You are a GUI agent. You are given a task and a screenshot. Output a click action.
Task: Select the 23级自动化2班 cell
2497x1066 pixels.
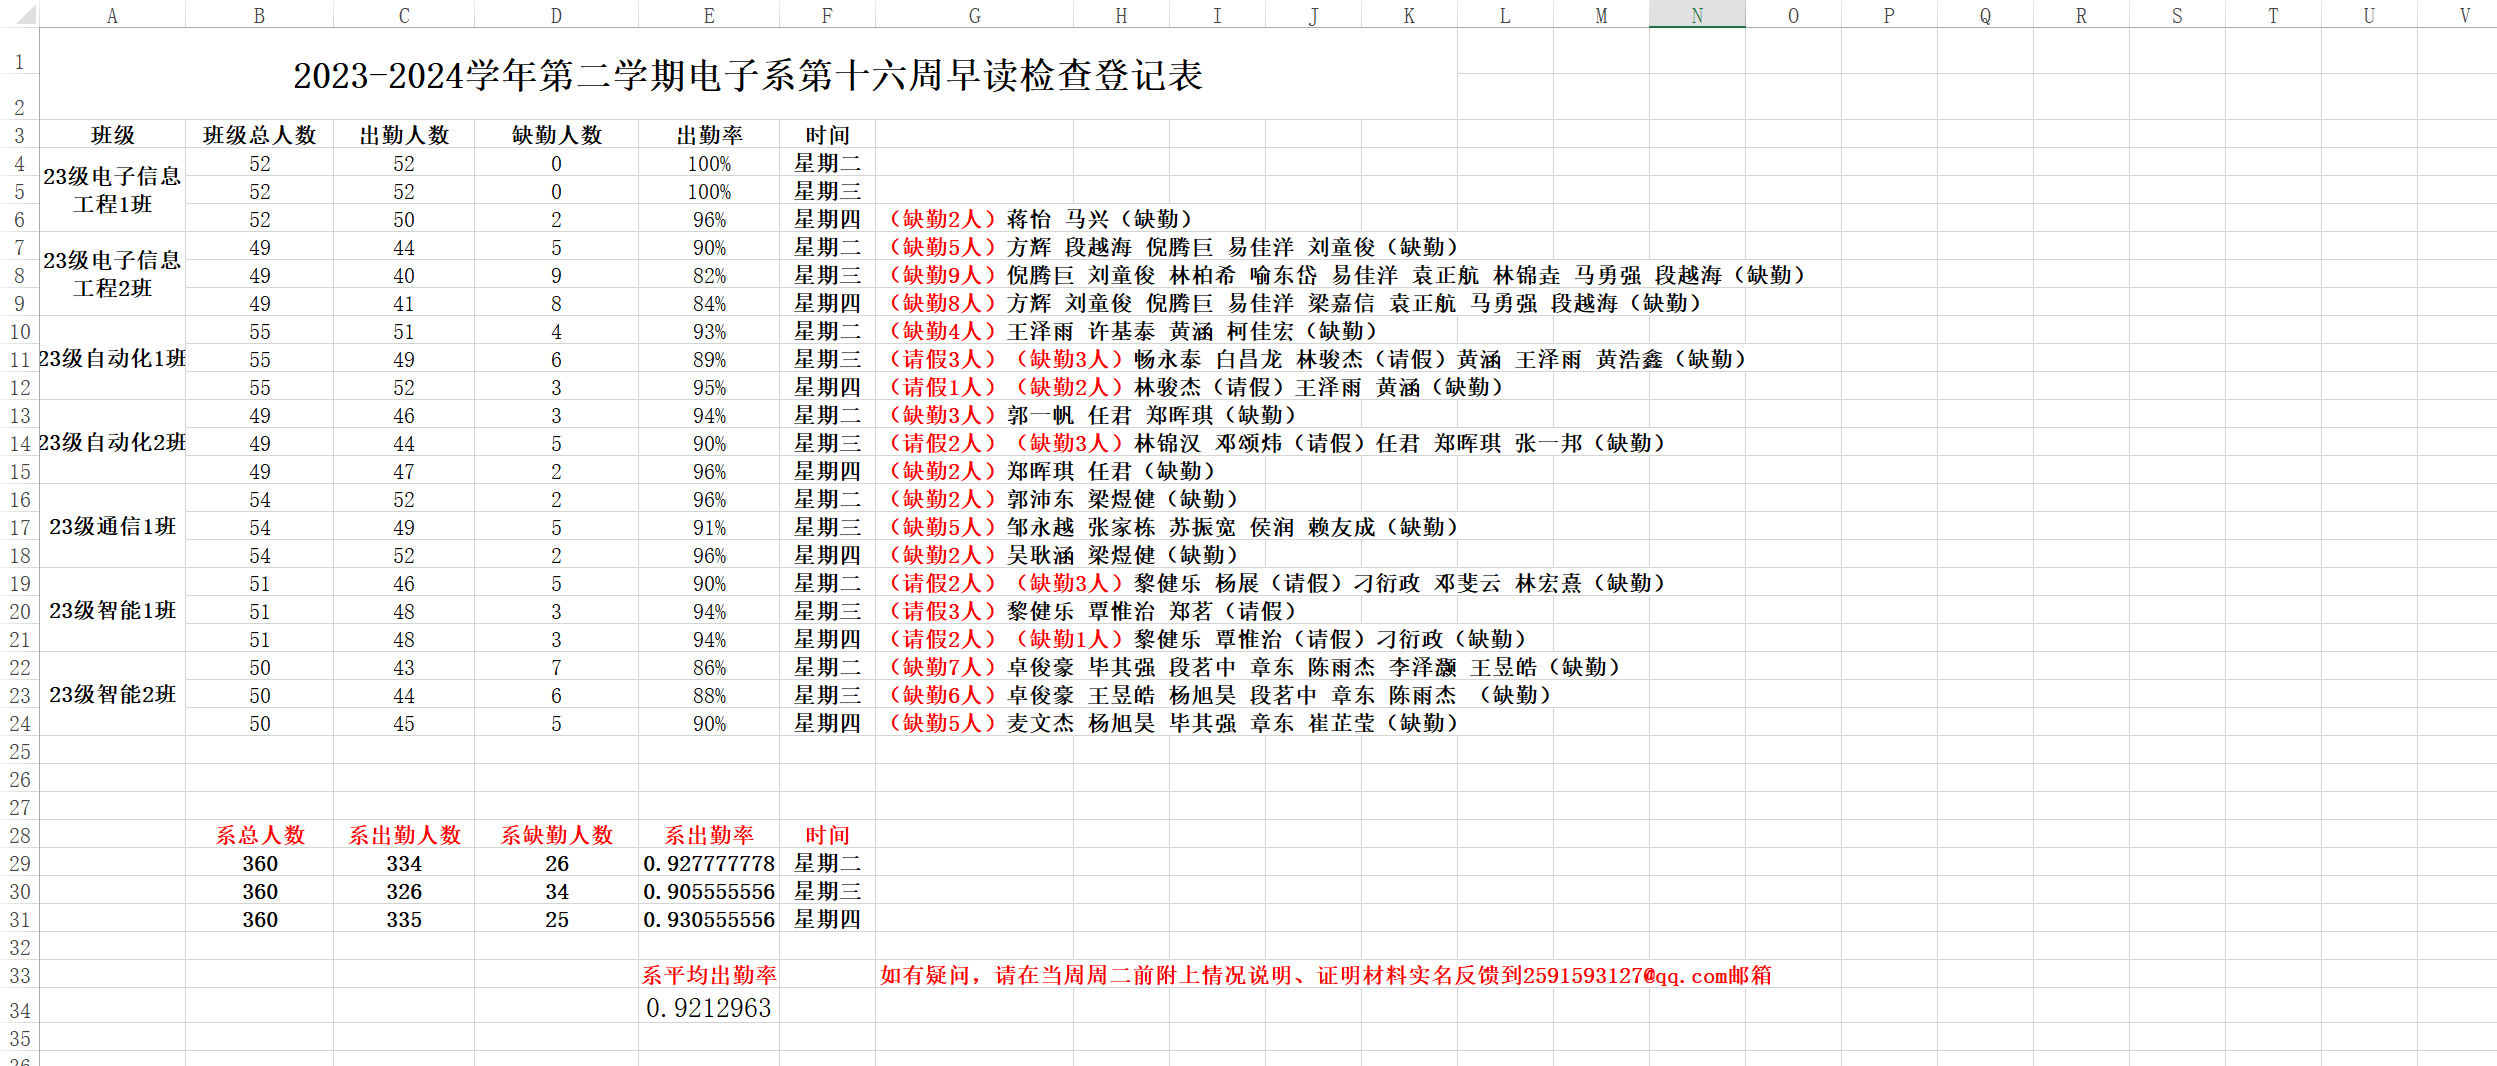(112, 442)
